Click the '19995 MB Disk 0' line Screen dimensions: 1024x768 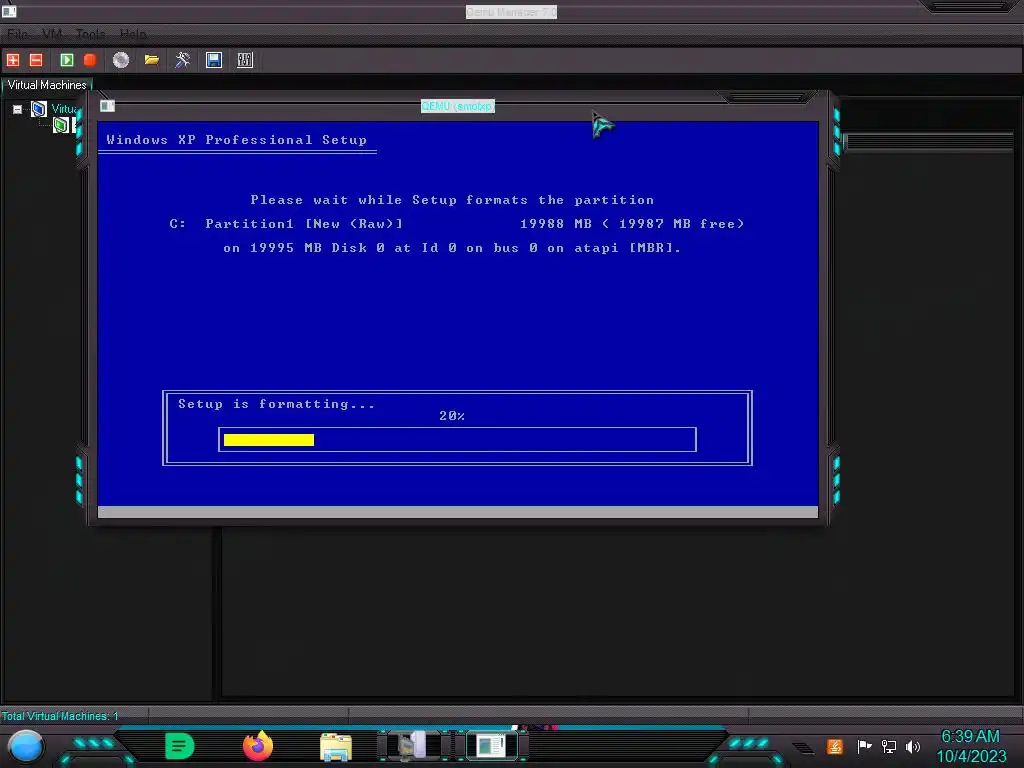pyautogui.click(x=452, y=248)
